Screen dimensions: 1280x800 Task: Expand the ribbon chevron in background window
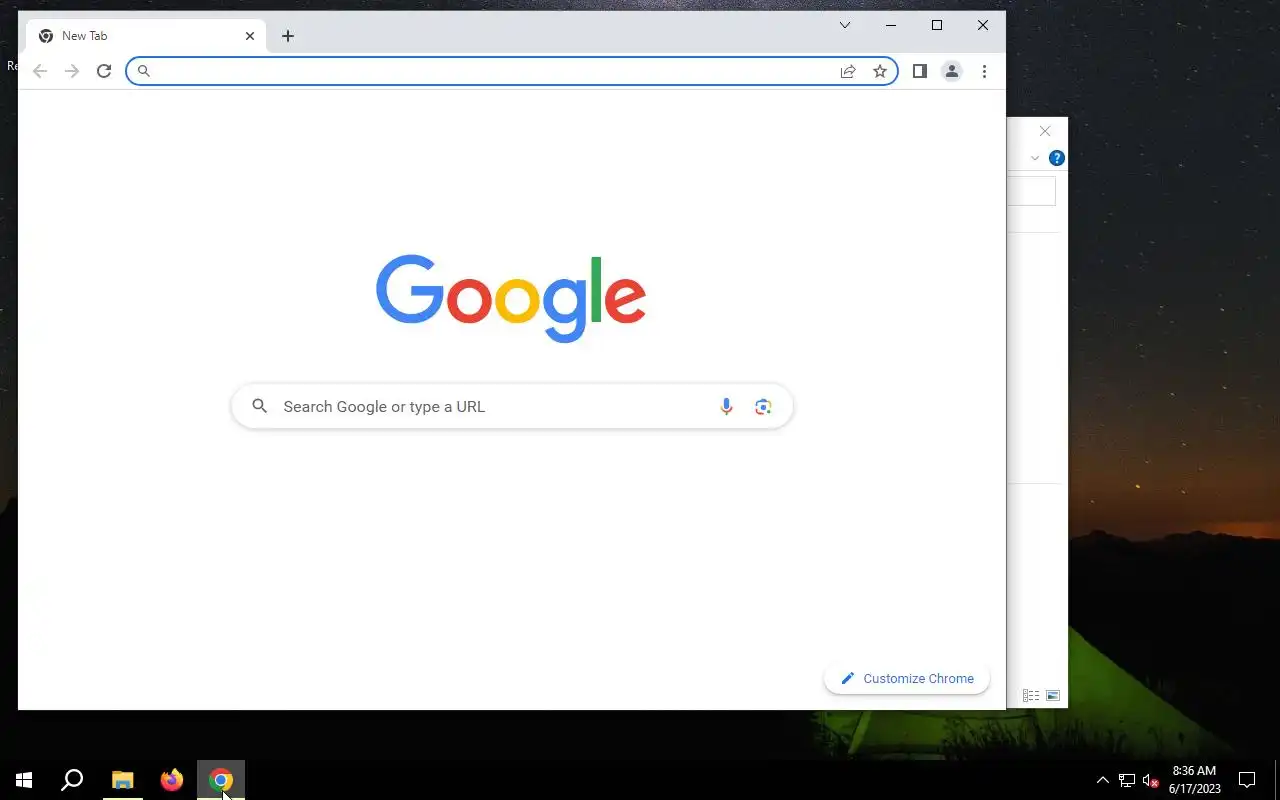point(1035,158)
